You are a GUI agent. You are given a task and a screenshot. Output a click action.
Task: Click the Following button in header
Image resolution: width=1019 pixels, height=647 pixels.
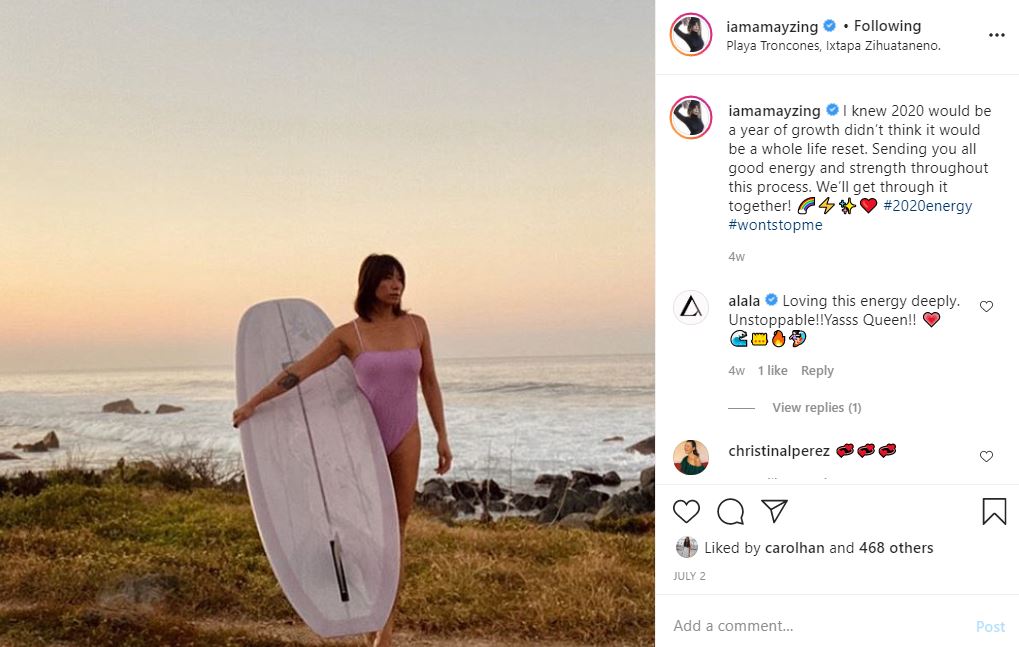coord(887,26)
